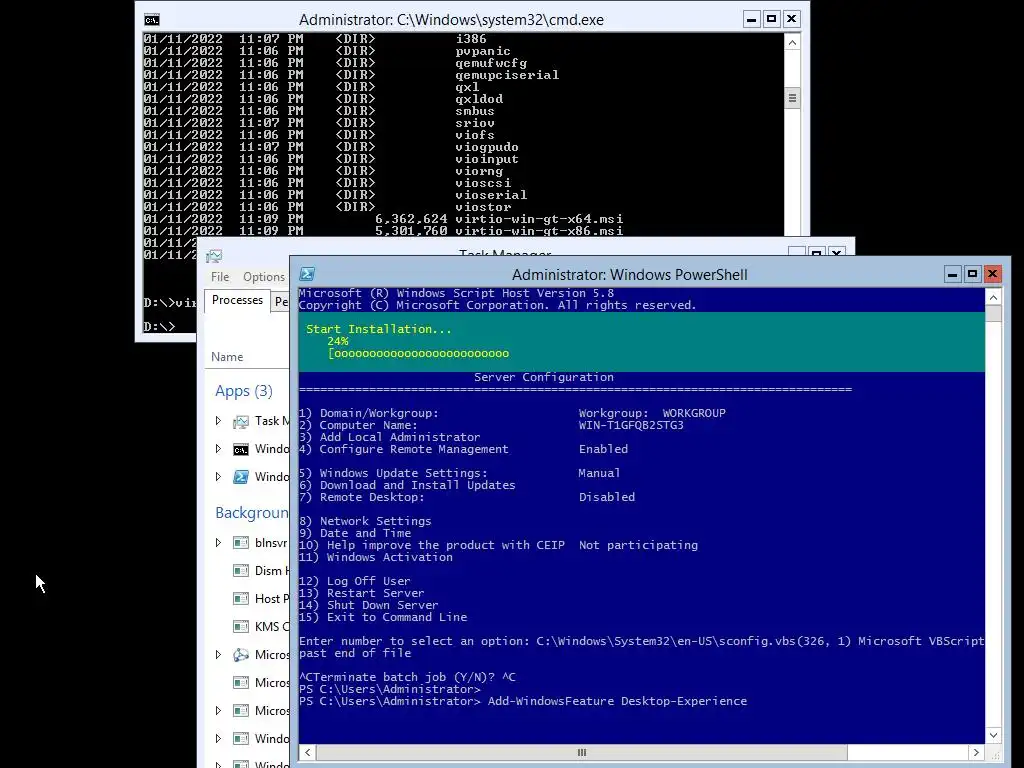Click the Restart Server option text

[x=376, y=593]
